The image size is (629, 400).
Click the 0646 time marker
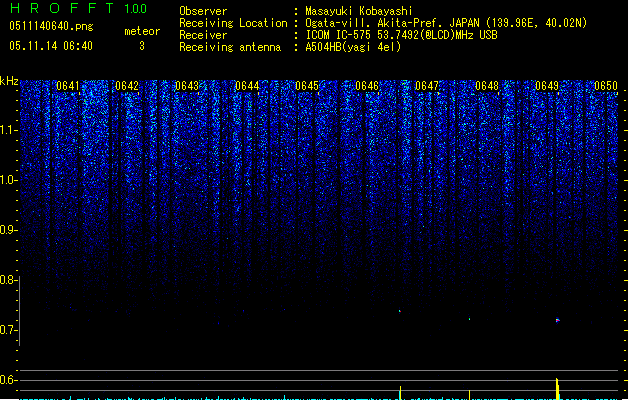367,86
